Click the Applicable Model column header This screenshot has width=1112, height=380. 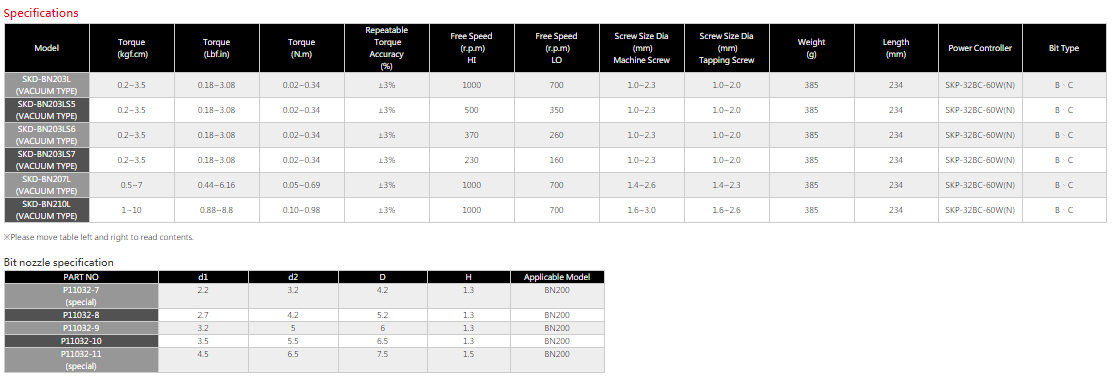(557, 277)
